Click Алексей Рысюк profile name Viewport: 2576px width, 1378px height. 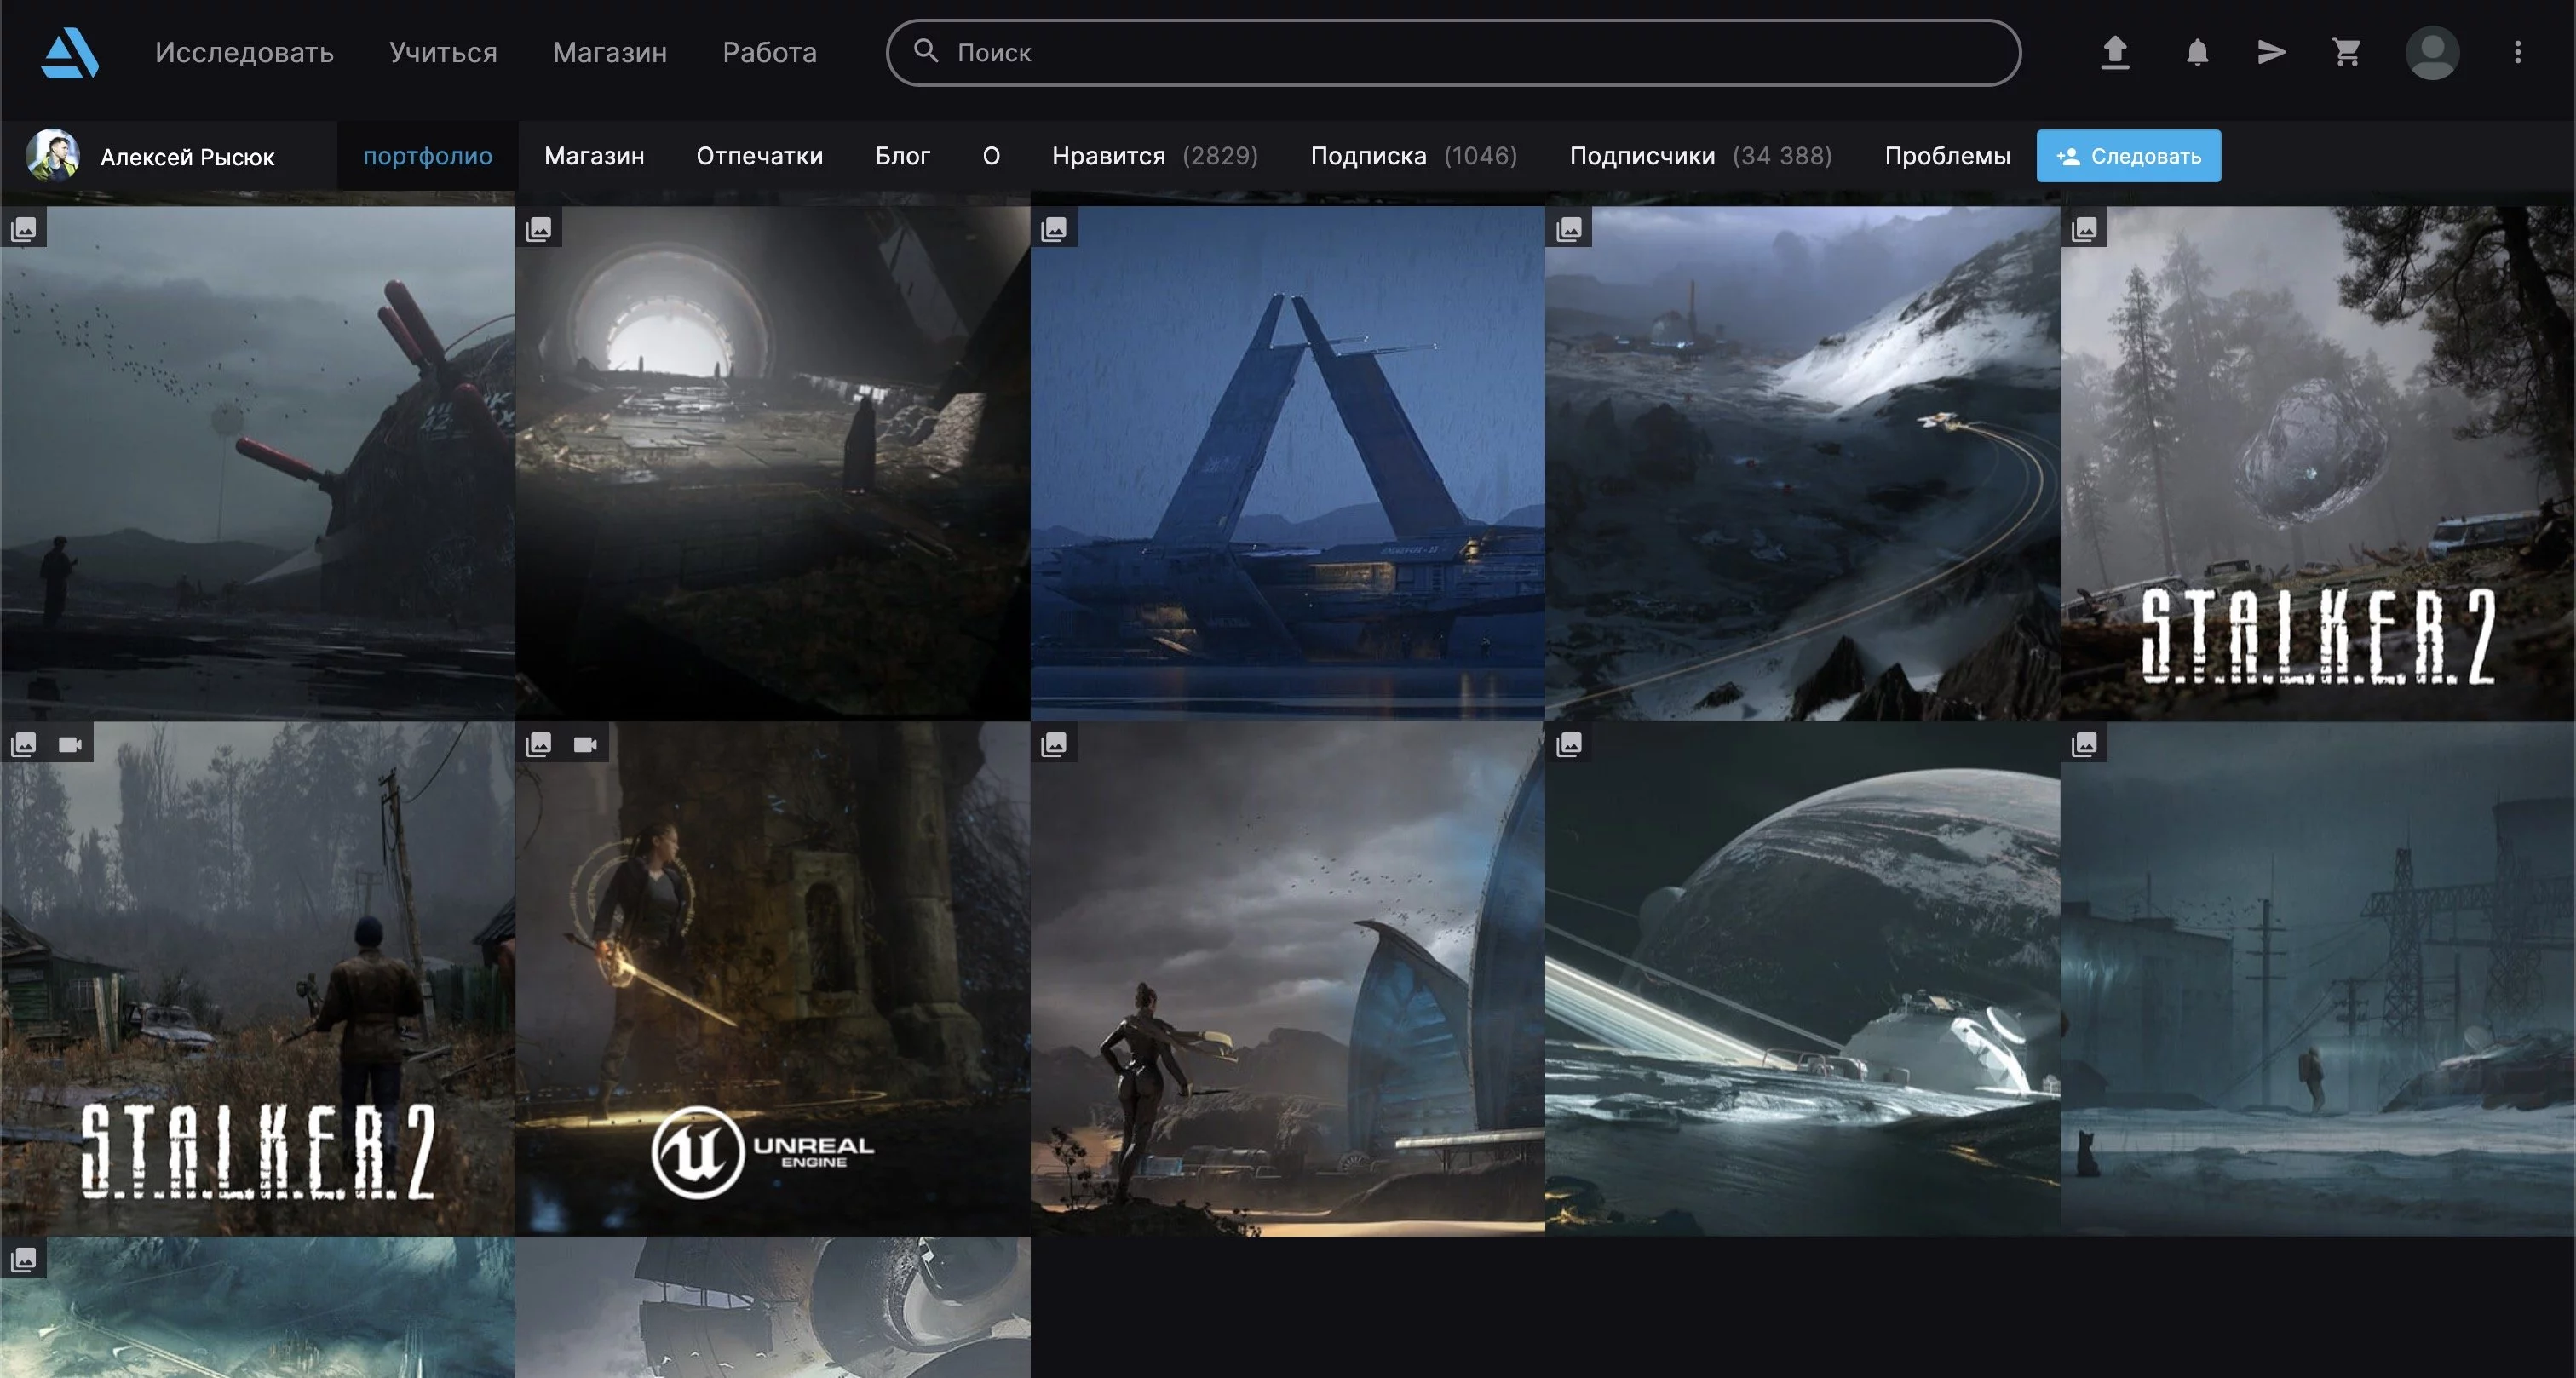pyautogui.click(x=187, y=157)
